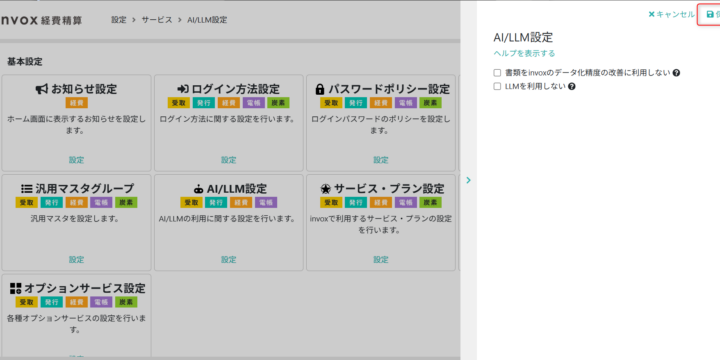Click the invox 経費精算 logo

click(x=41, y=20)
